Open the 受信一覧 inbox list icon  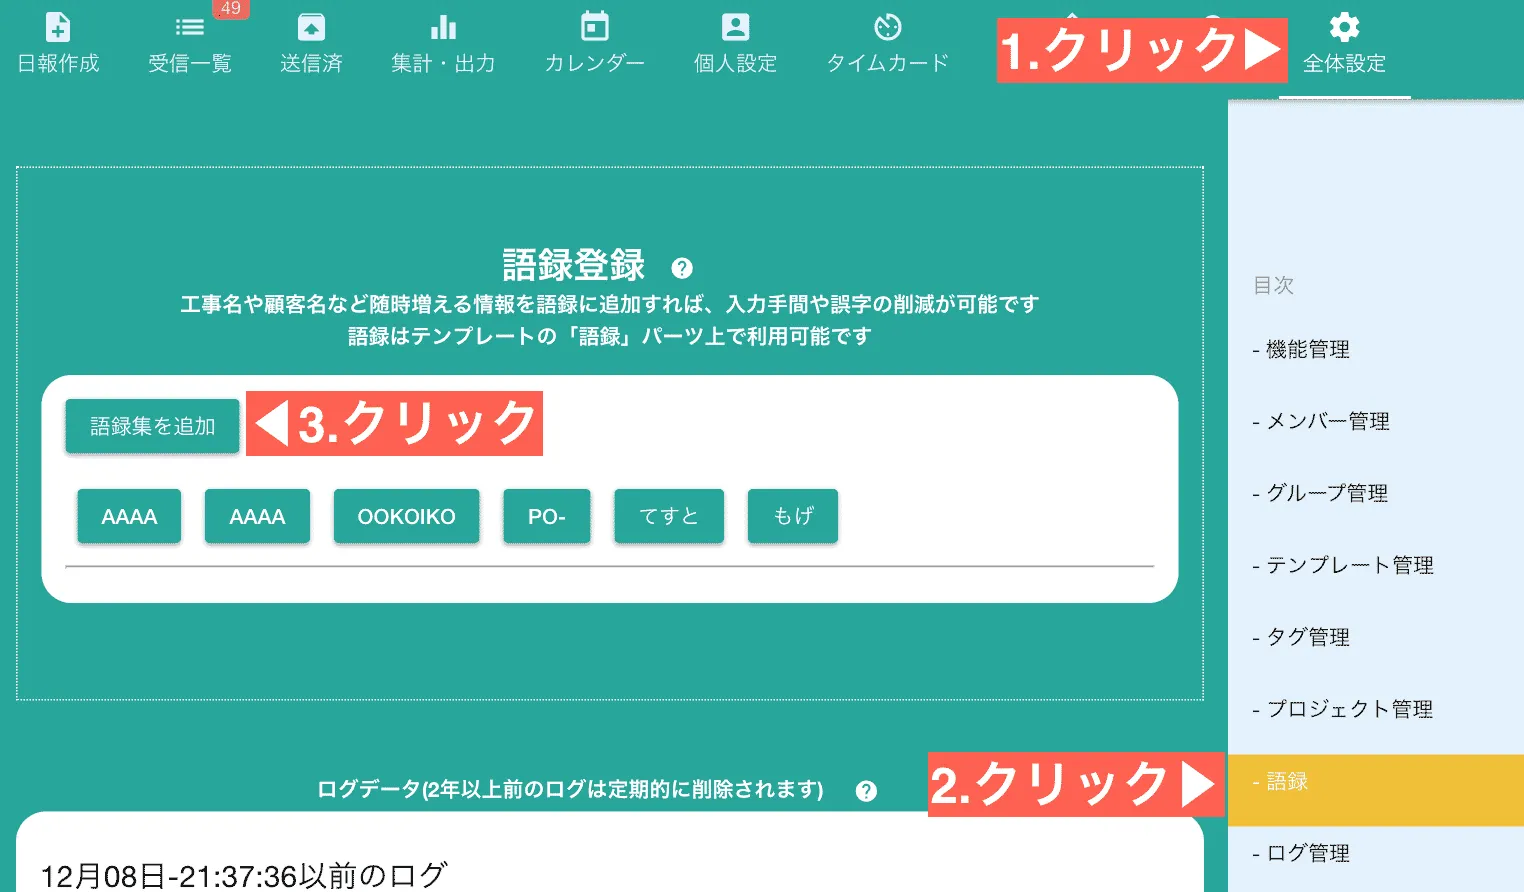(189, 40)
